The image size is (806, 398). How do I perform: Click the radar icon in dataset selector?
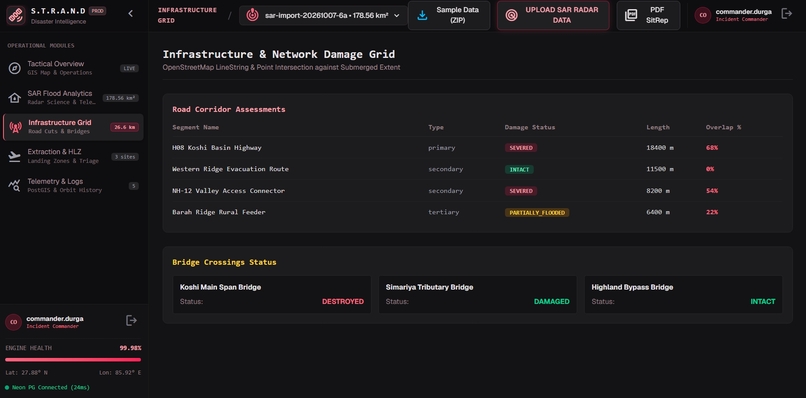(252, 15)
